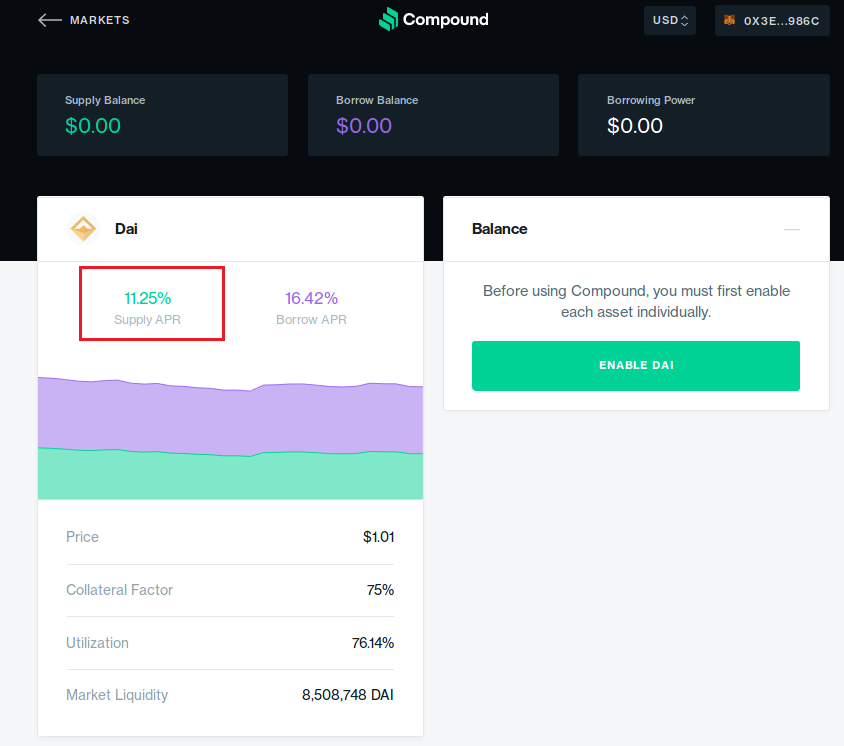Click the Borrow Balance $0.00 value
The image size is (844, 746).
click(364, 126)
